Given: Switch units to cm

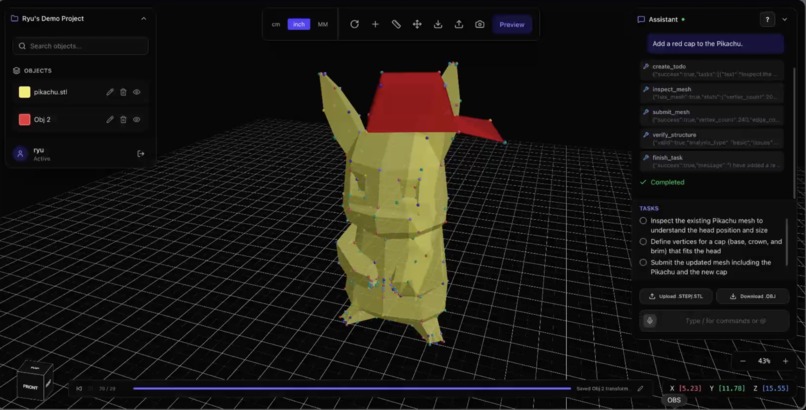Looking at the screenshot, I should 276,24.
